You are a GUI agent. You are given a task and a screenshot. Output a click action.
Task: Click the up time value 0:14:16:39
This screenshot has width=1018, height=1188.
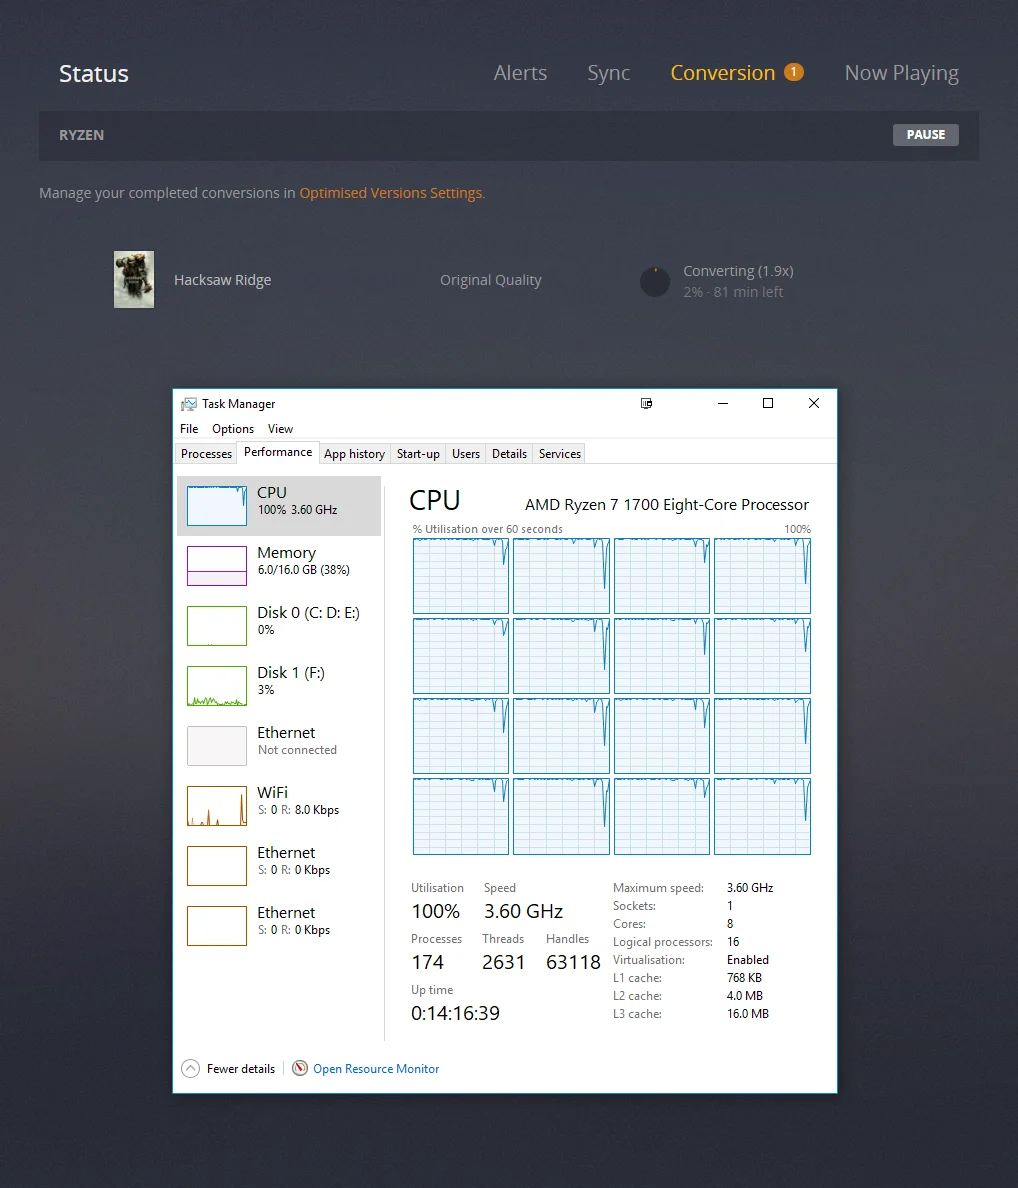tap(455, 1013)
